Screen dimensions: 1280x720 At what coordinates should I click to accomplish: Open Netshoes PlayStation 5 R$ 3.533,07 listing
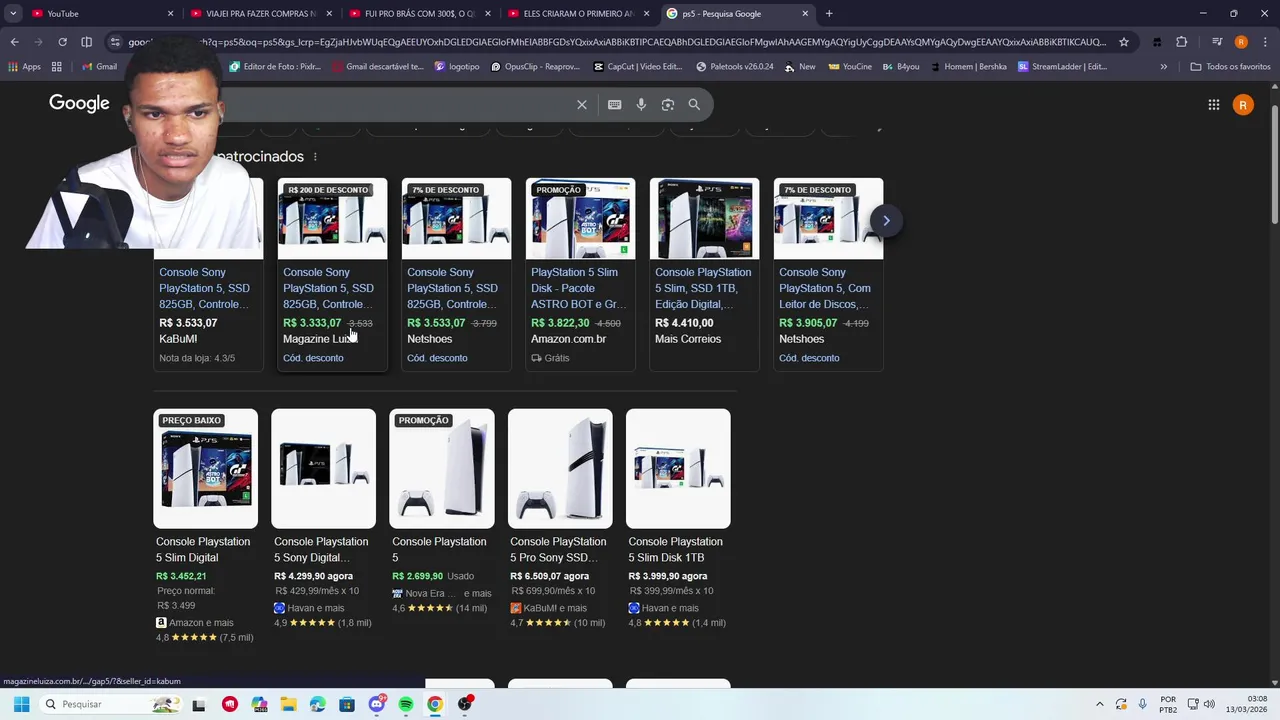tap(456, 274)
